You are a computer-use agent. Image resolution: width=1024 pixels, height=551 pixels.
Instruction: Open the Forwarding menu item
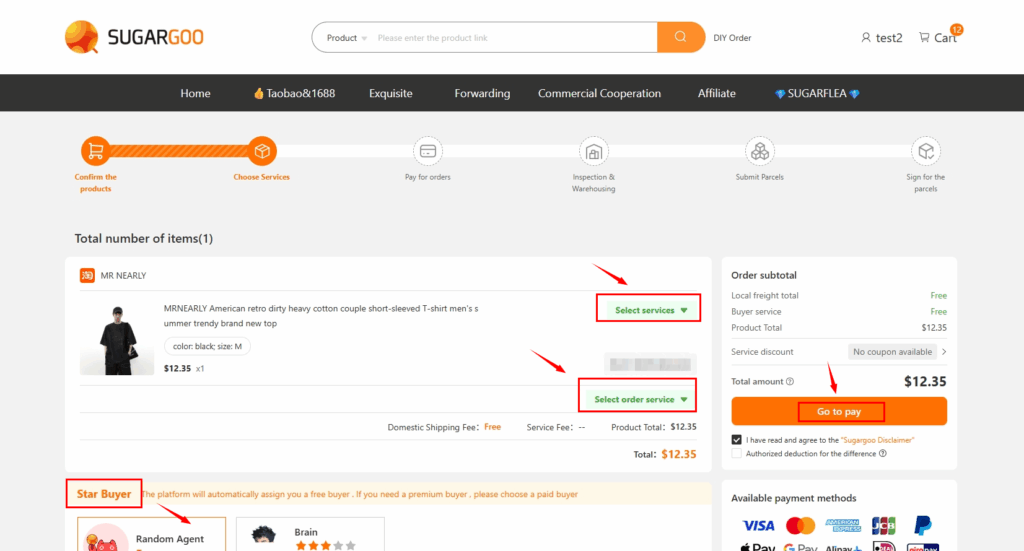(x=482, y=93)
